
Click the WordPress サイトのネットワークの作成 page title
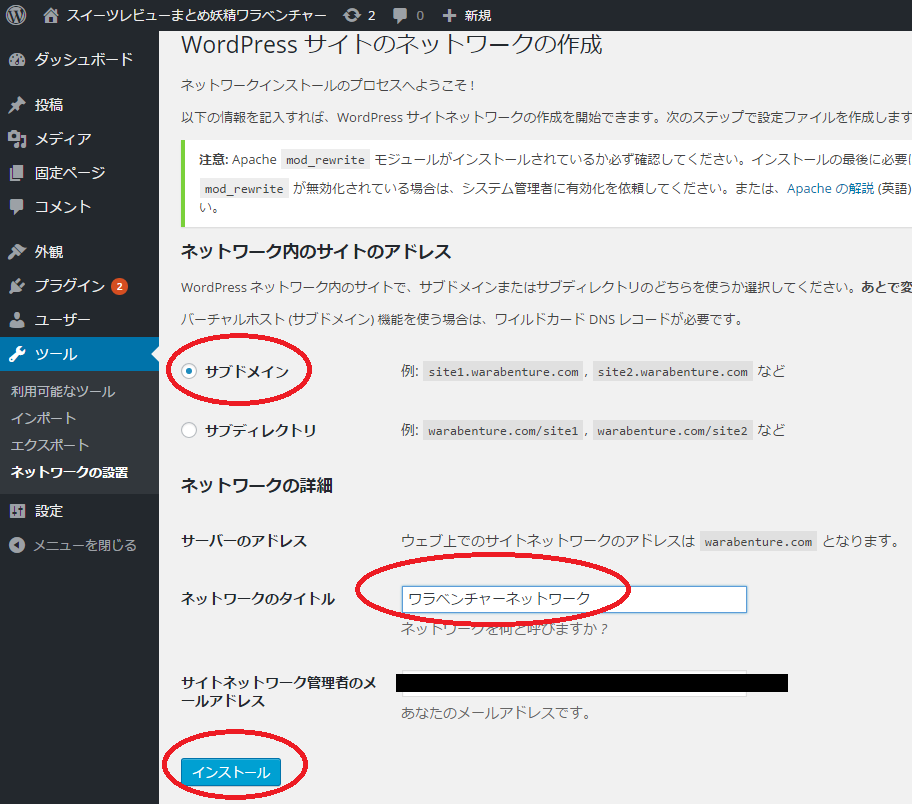coord(391,45)
